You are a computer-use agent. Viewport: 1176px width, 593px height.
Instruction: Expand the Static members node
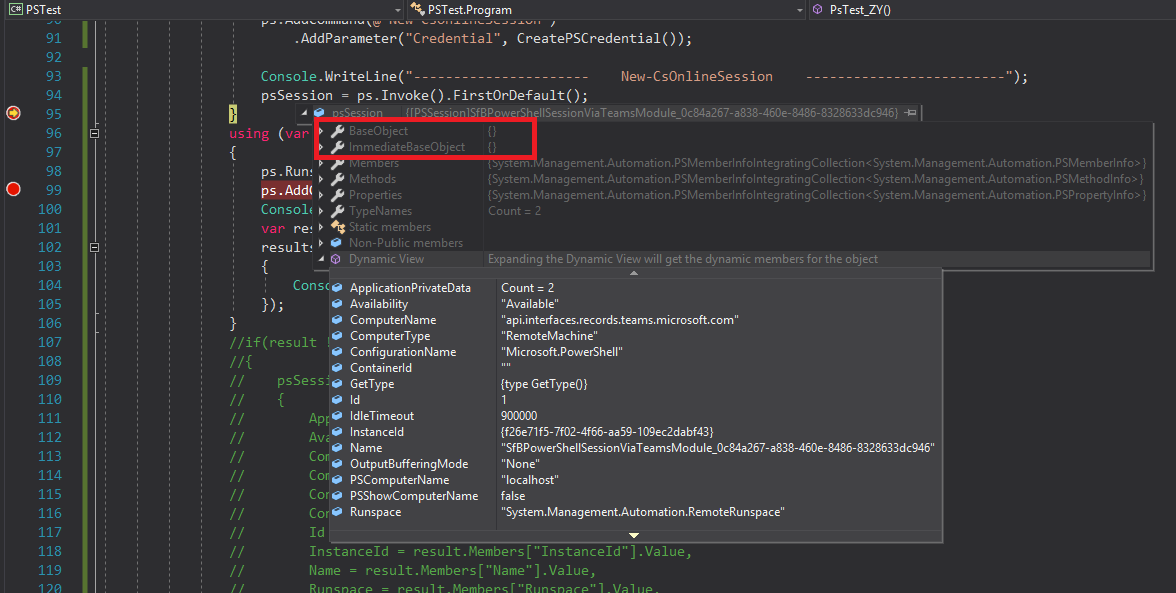point(322,227)
